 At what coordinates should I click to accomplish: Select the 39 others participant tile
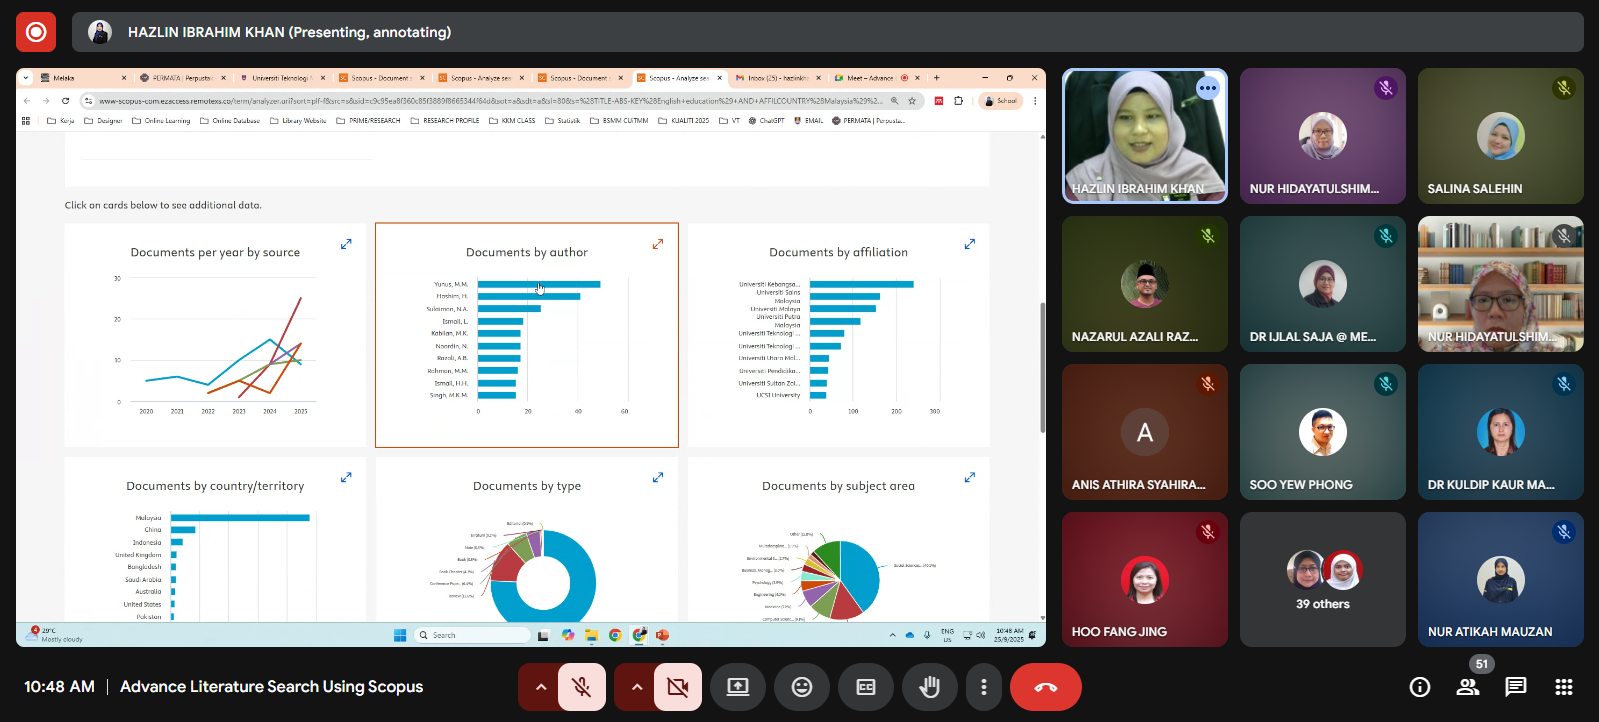[1322, 580]
